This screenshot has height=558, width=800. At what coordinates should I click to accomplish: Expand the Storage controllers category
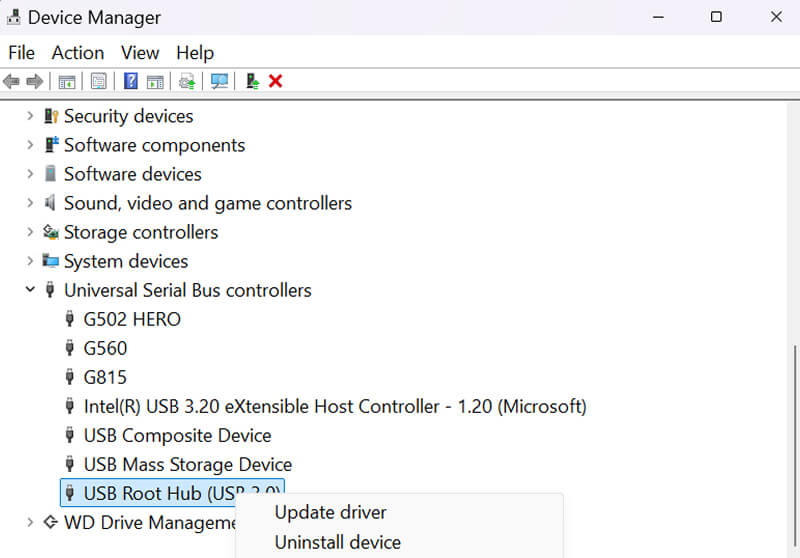pyautogui.click(x=30, y=232)
